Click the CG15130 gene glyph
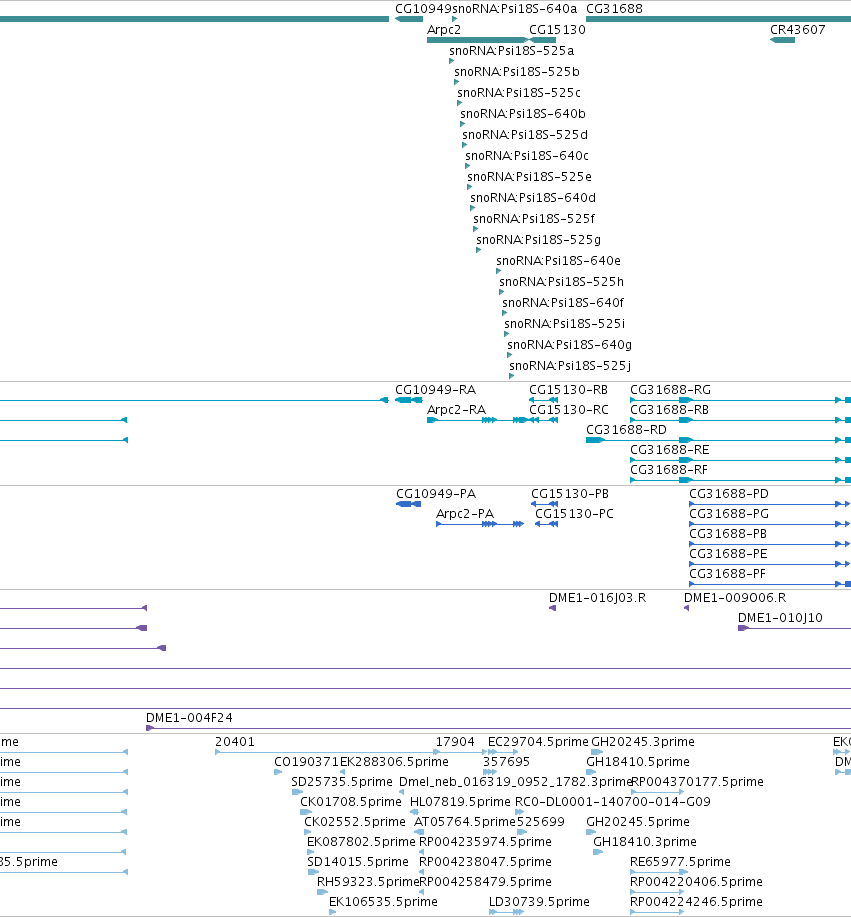 click(x=542, y=40)
